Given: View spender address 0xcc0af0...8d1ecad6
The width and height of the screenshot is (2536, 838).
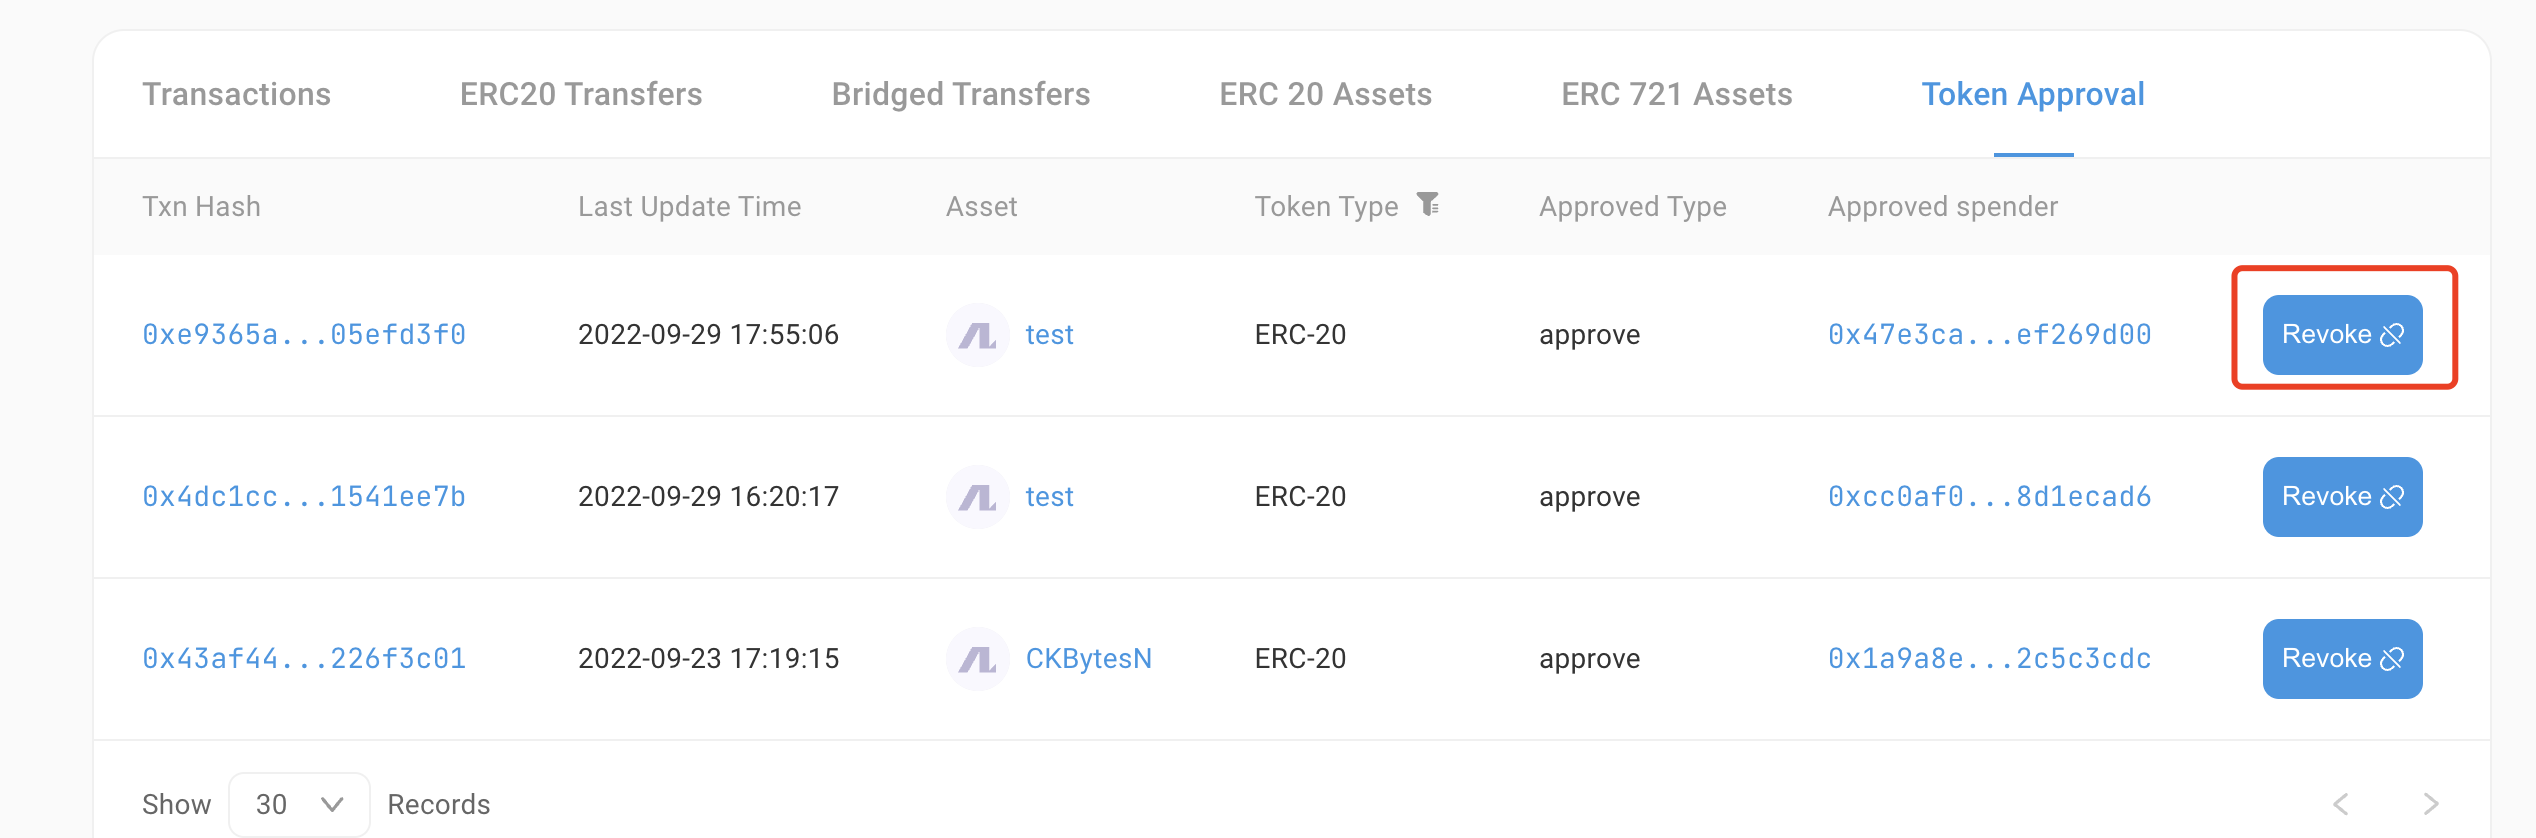Looking at the screenshot, I should (1988, 496).
